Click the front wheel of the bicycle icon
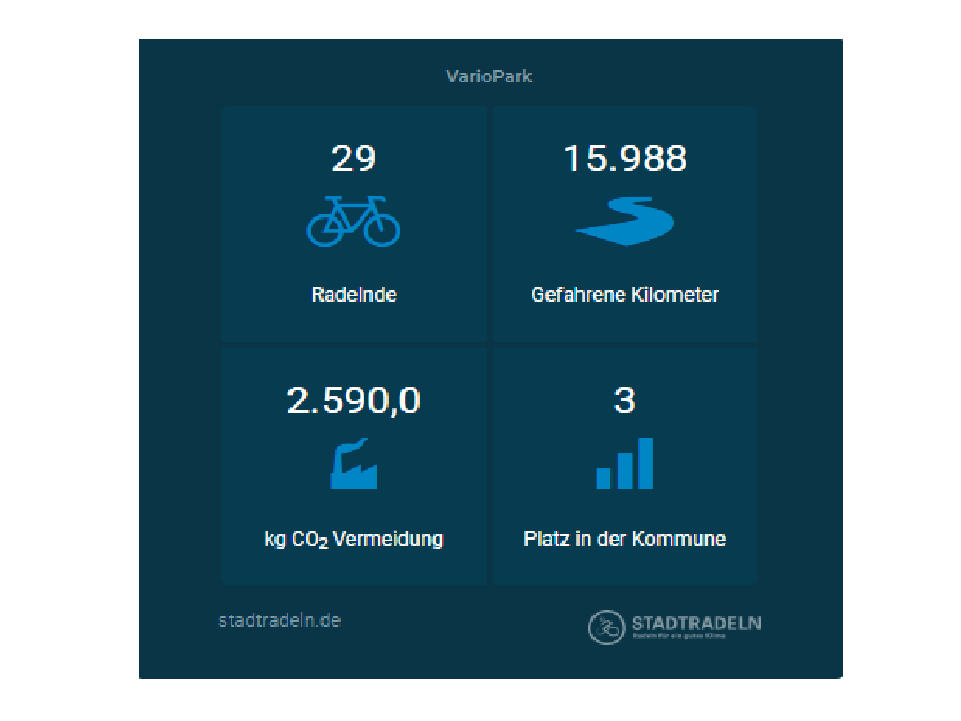The height and width of the screenshot is (721, 961). (x=381, y=228)
